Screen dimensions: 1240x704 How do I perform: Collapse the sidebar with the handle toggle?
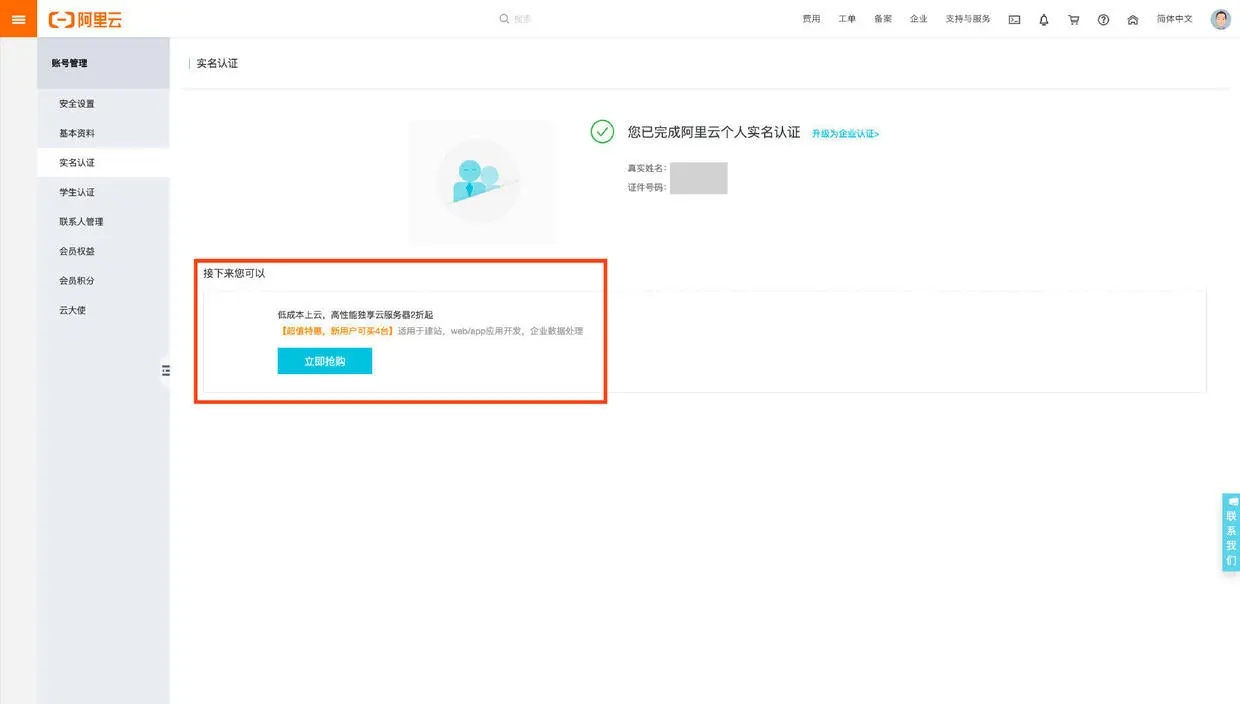click(166, 370)
